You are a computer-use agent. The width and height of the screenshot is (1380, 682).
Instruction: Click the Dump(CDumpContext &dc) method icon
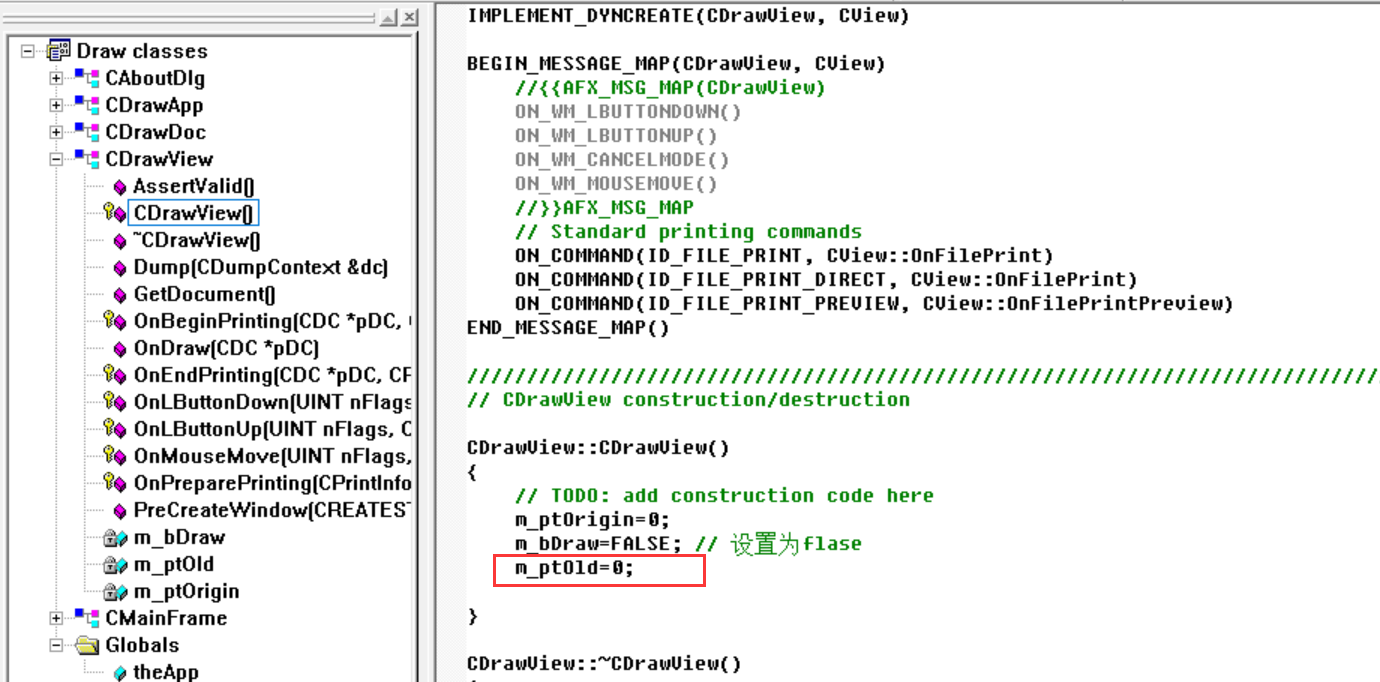coord(120,268)
